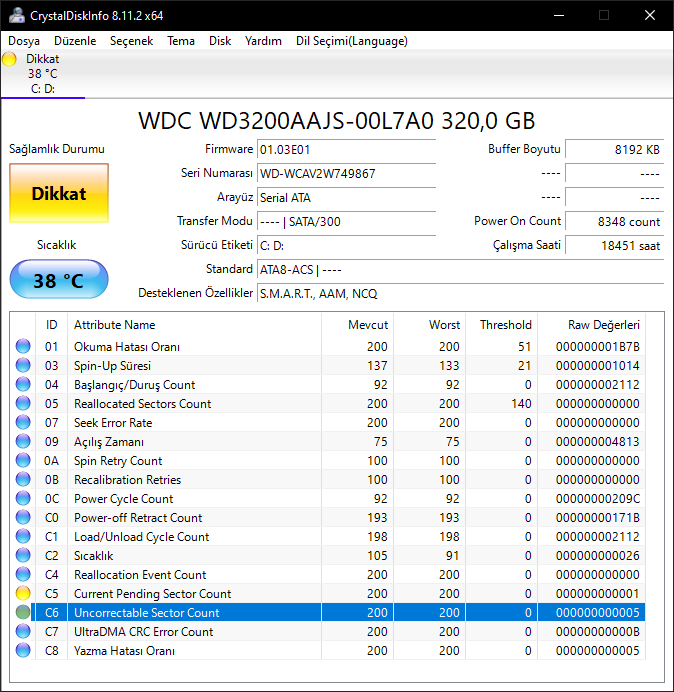Click the Buffer Boyutu field 8192 KB
Viewport: 674px width, 692px height.
point(614,150)
